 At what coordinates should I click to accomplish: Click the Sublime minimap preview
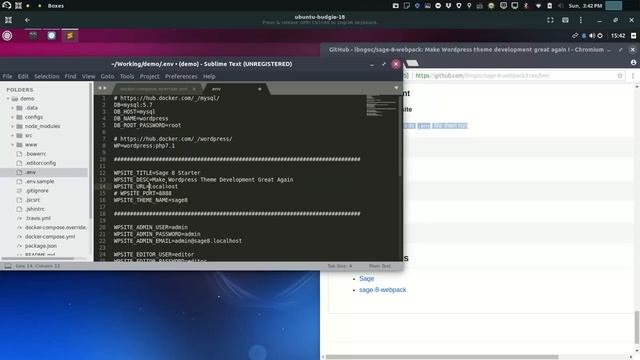(x=381, y=107)
